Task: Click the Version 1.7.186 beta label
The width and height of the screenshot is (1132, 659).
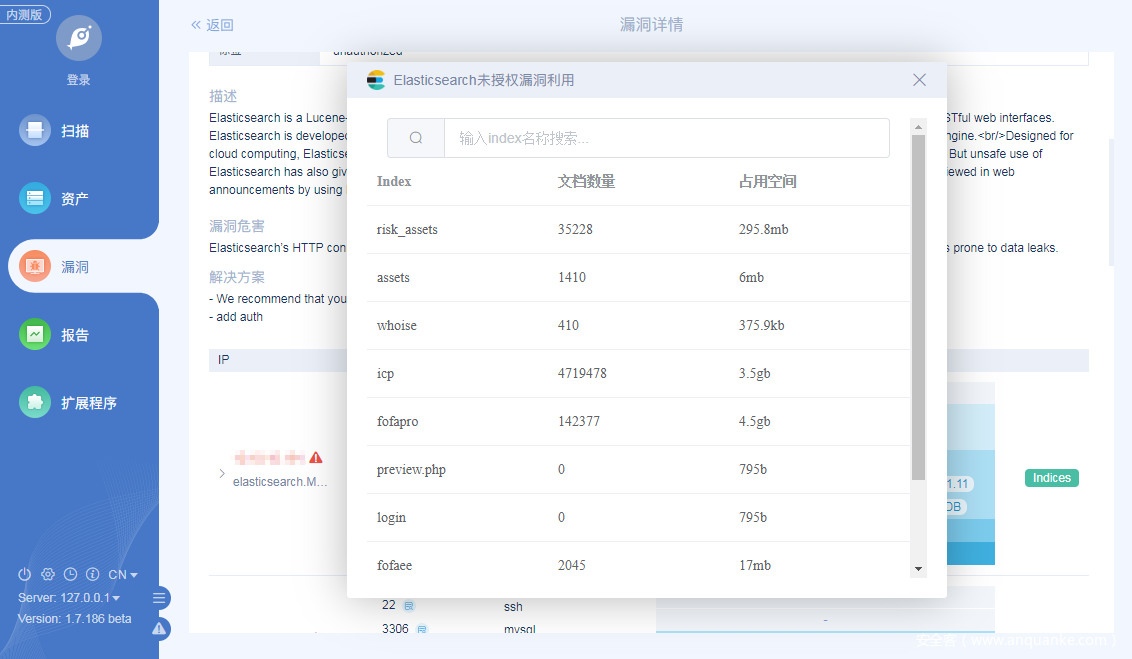Action: click(74, 619)
